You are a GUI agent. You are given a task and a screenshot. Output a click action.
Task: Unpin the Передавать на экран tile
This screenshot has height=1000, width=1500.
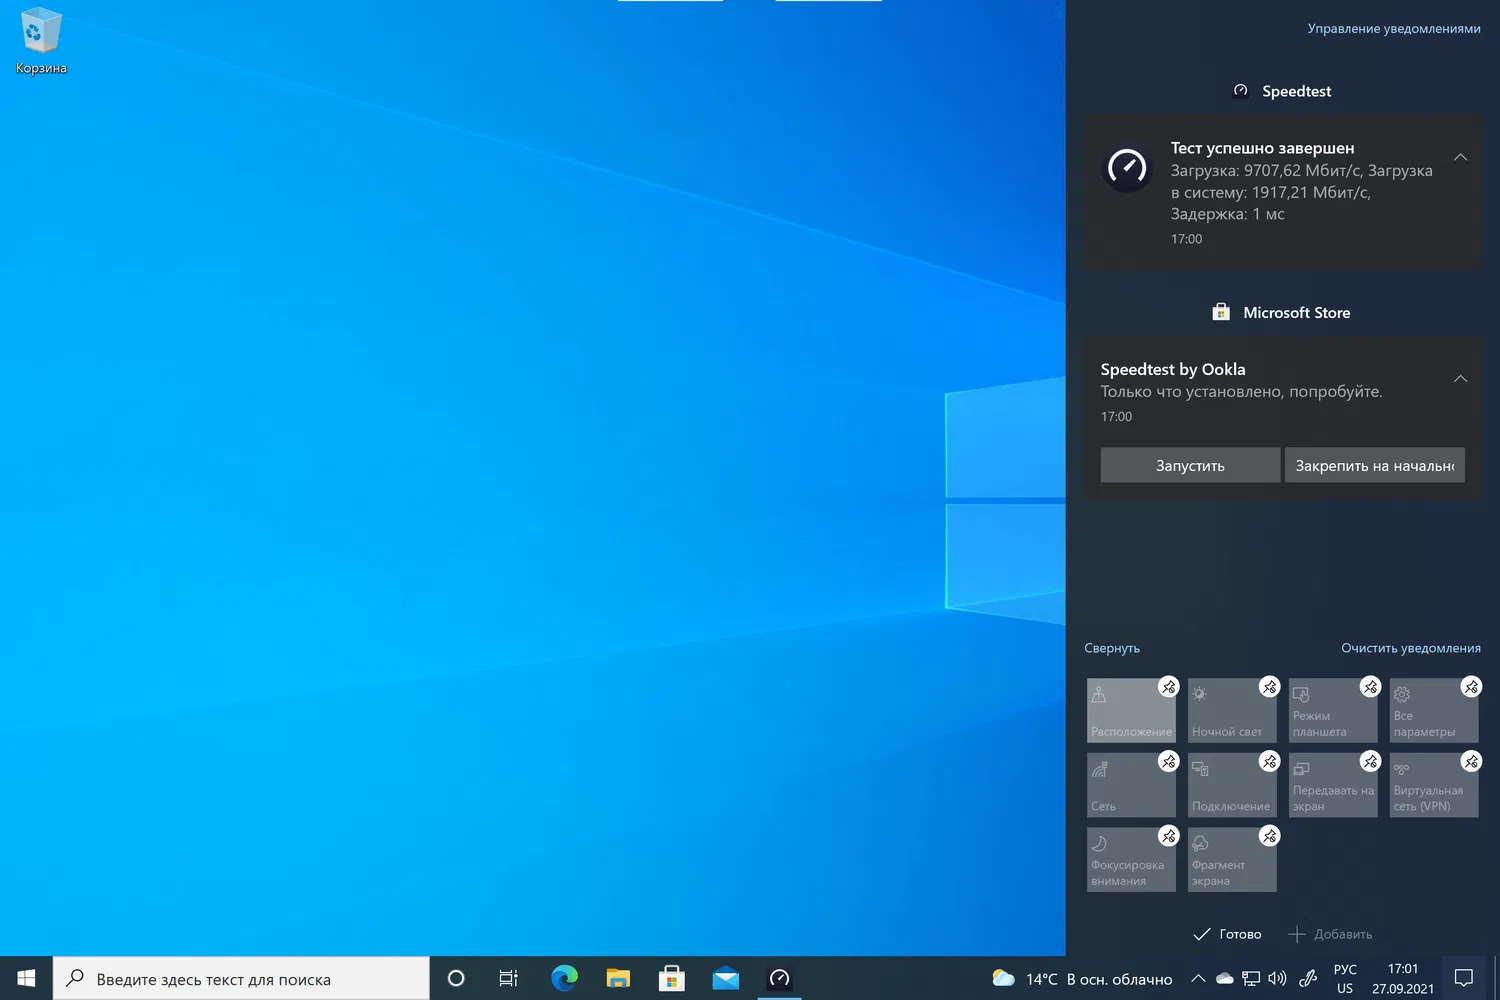tap(1370, 761)
